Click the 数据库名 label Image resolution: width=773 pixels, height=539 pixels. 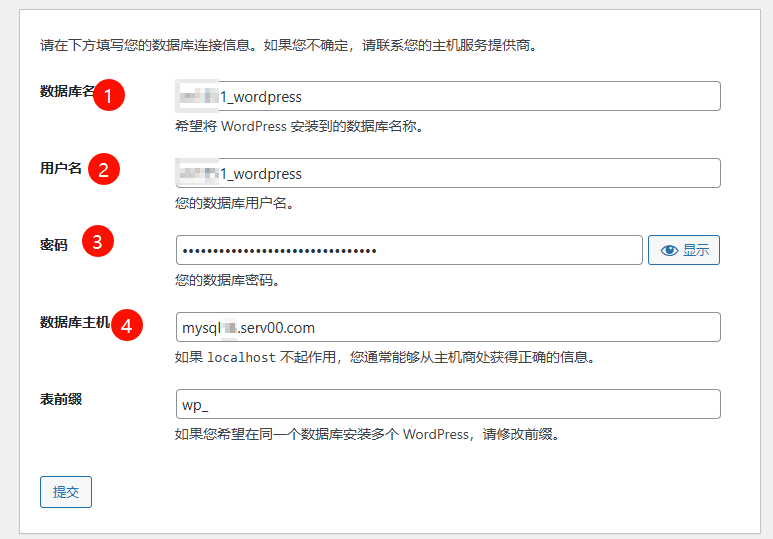click(x=68, y=91)
